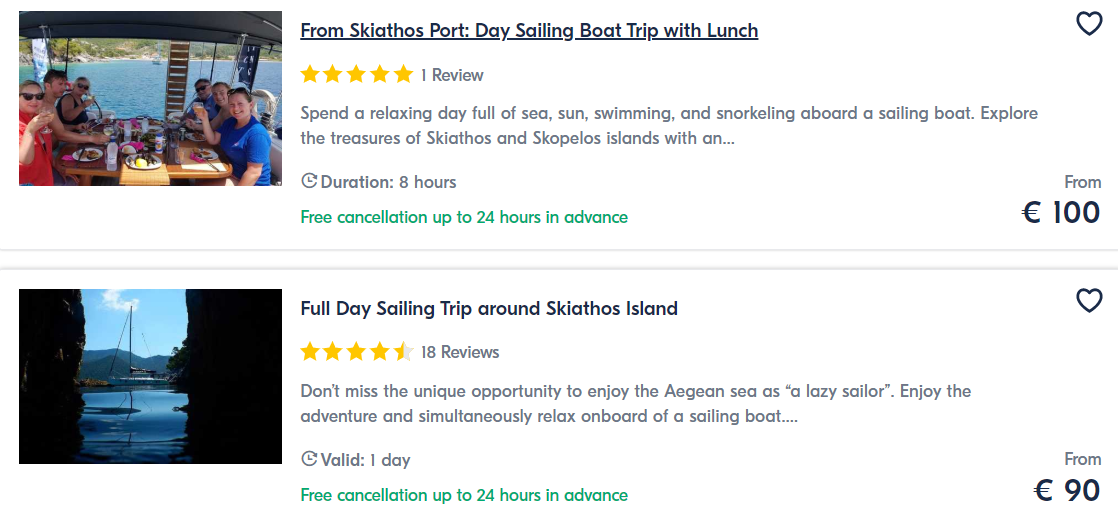Screen dimensions: 1118x513
Task: Click the 'Valid: 1 day' label
Action: [366, 460]
